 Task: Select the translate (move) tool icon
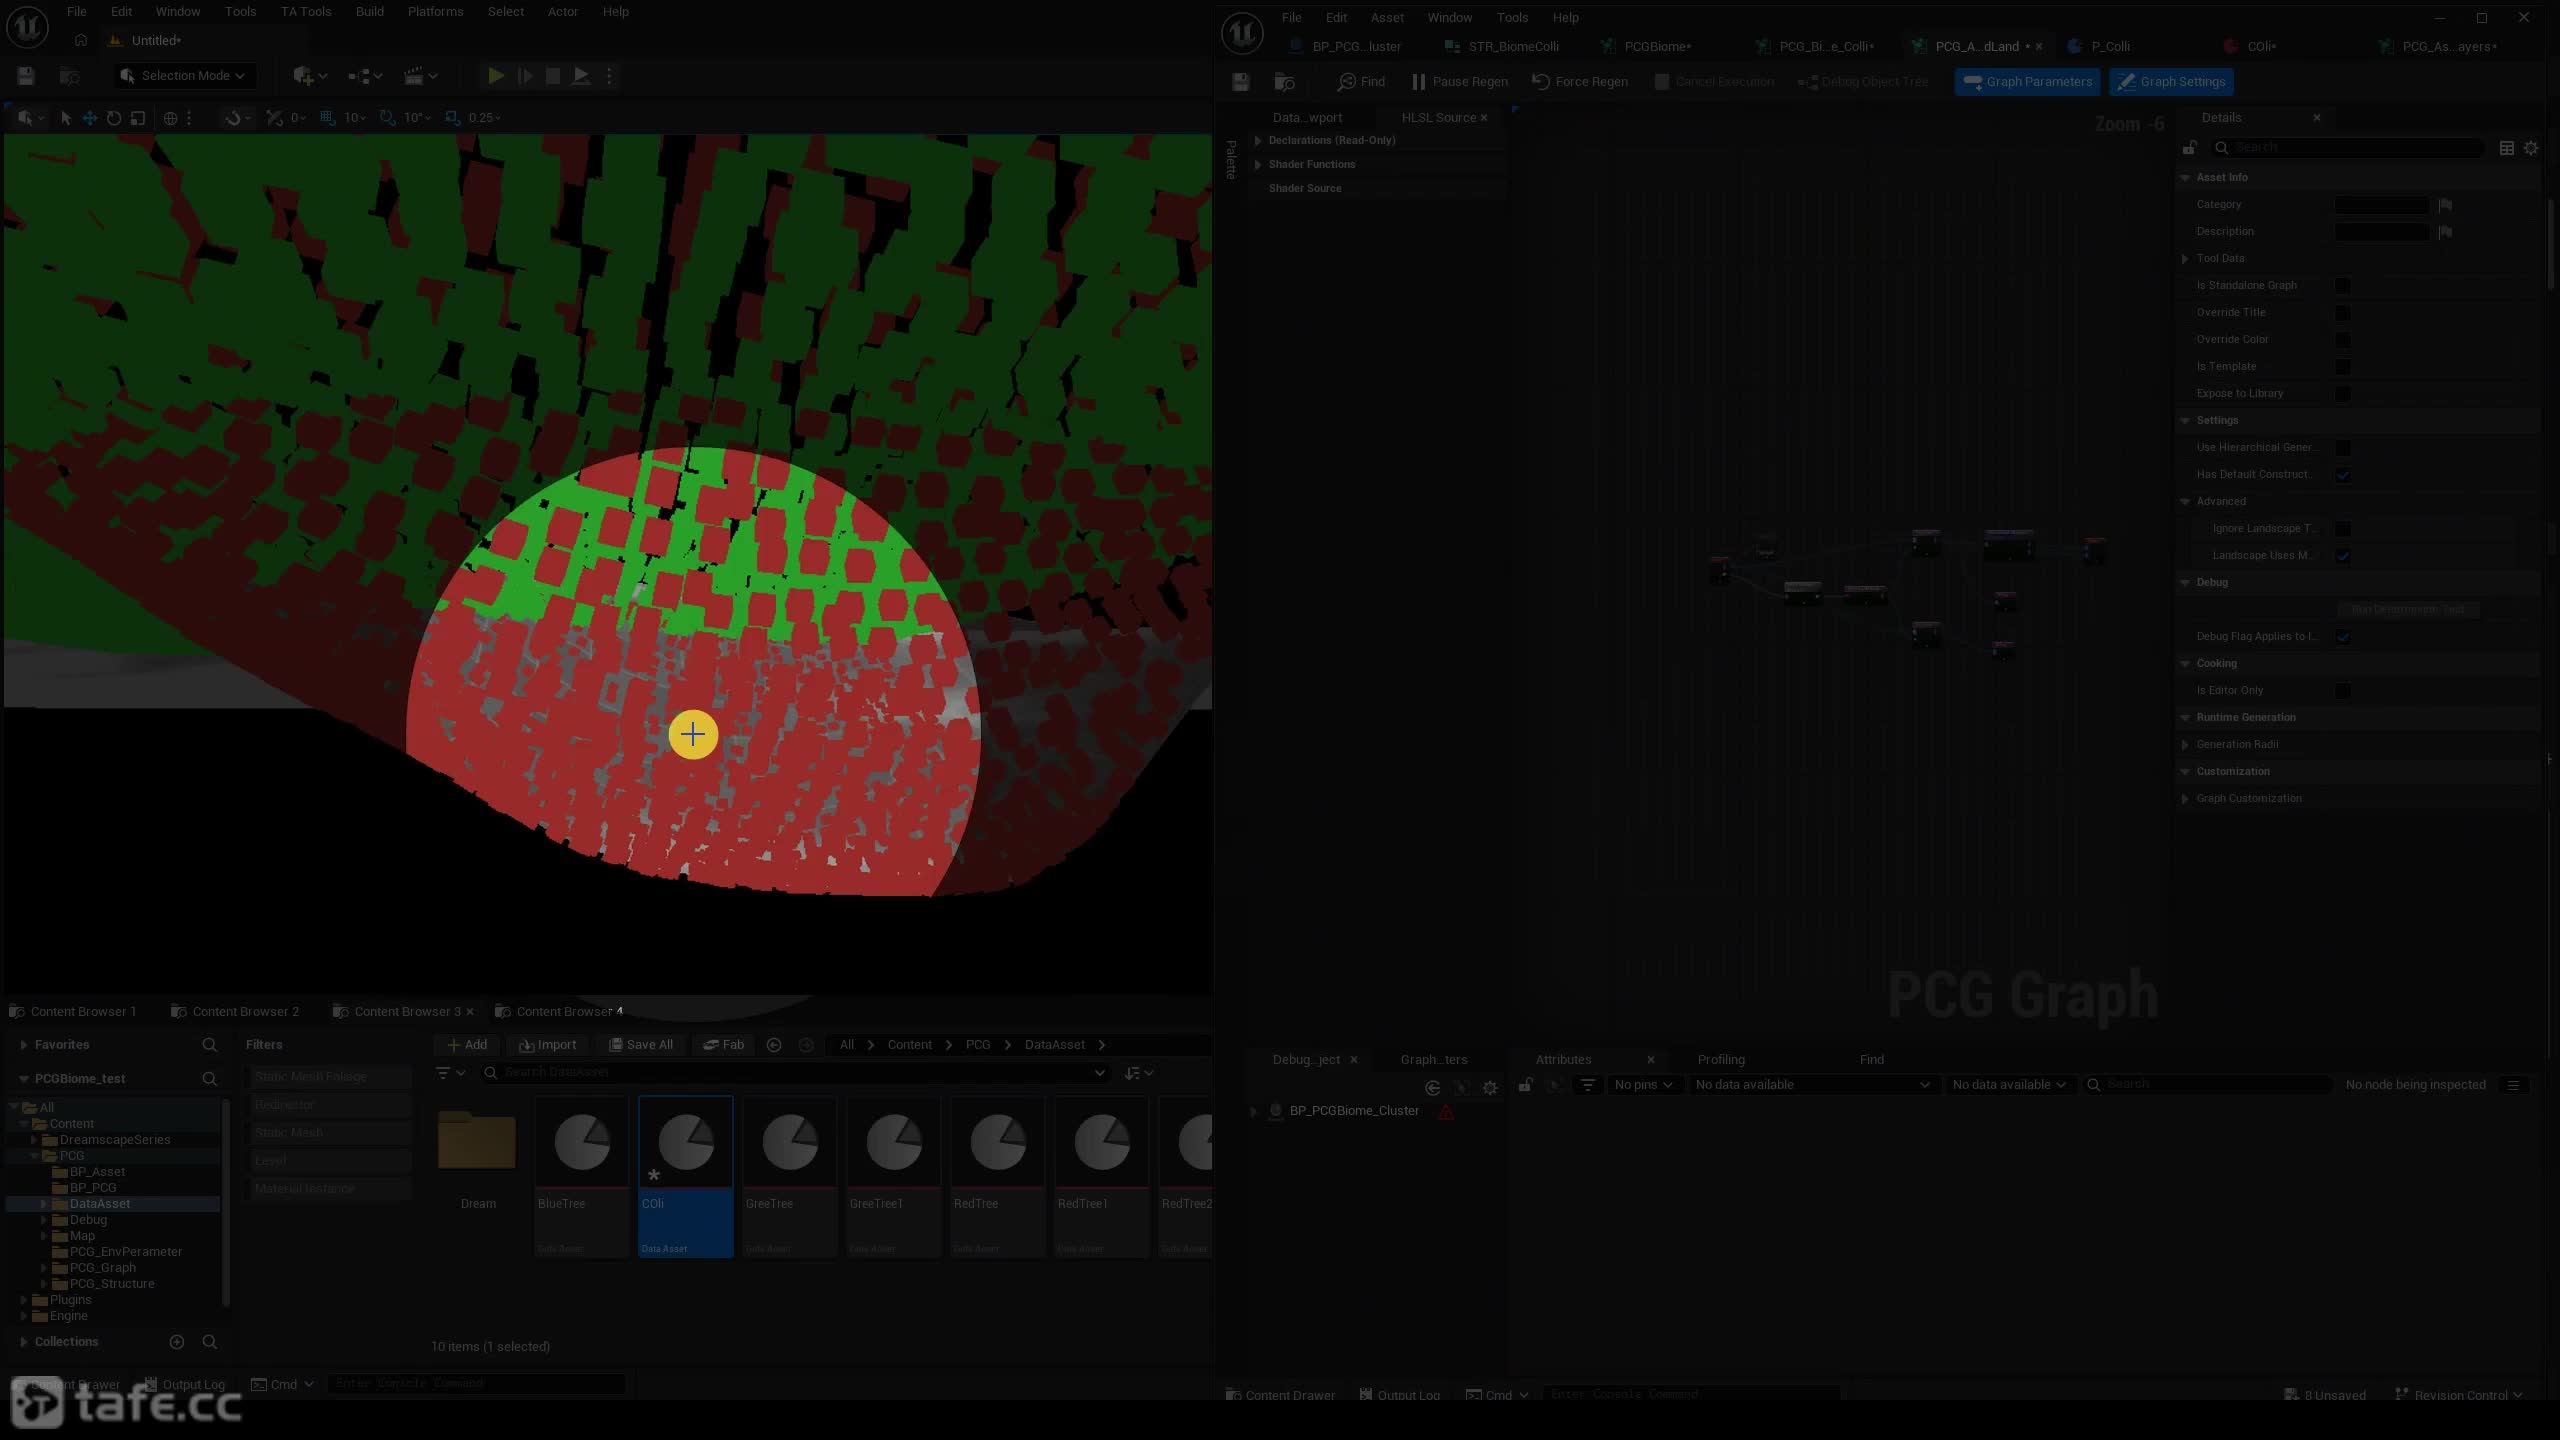point(90,118)
